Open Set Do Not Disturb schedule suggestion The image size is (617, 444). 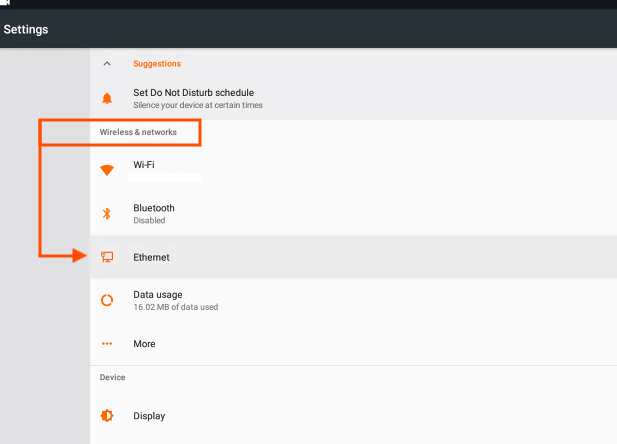[193, 93]
